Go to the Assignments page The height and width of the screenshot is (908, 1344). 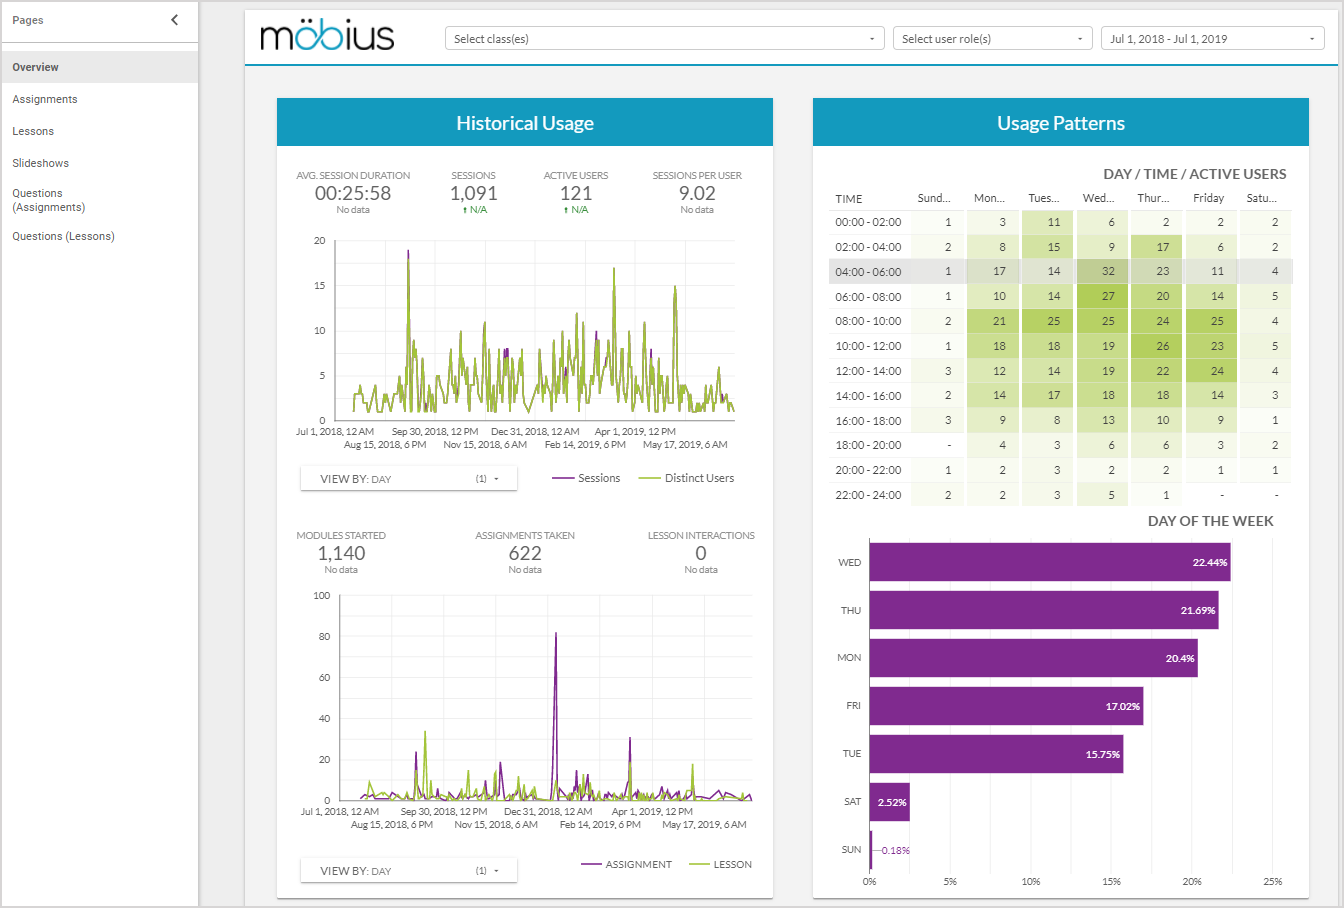coord(45,99)
